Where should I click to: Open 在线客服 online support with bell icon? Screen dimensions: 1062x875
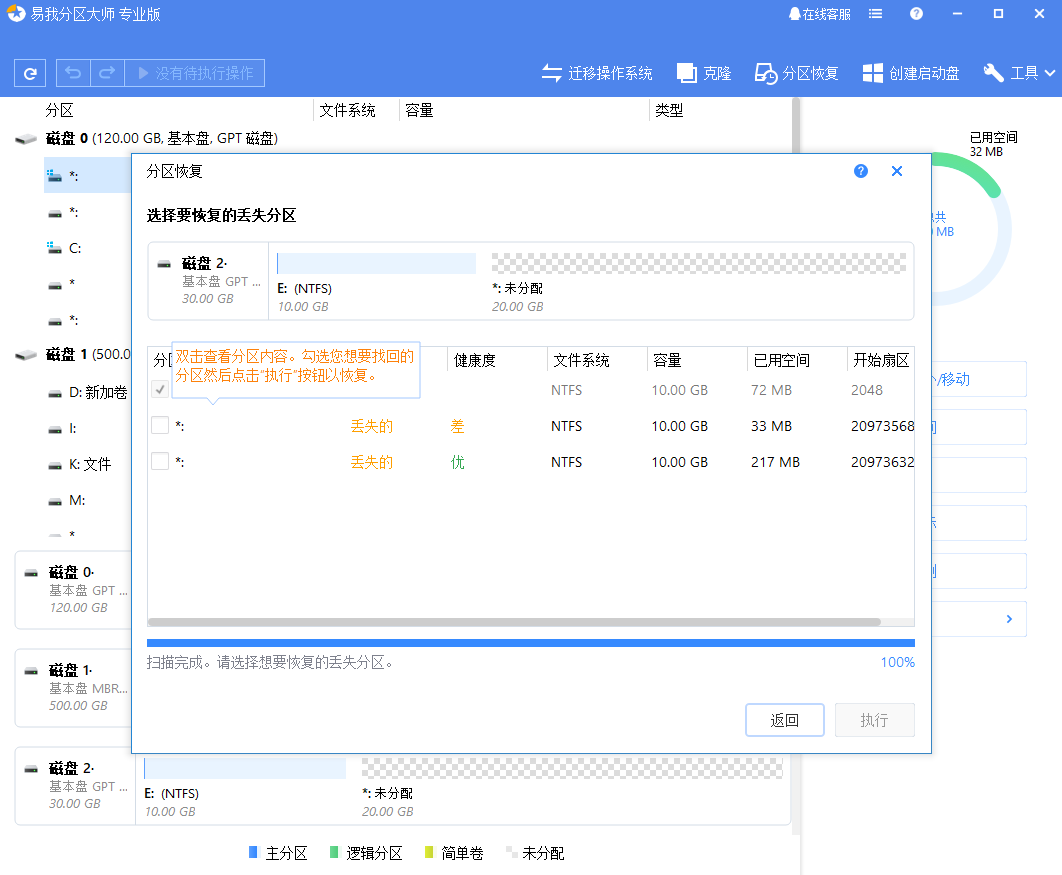[x=818, y=14]
